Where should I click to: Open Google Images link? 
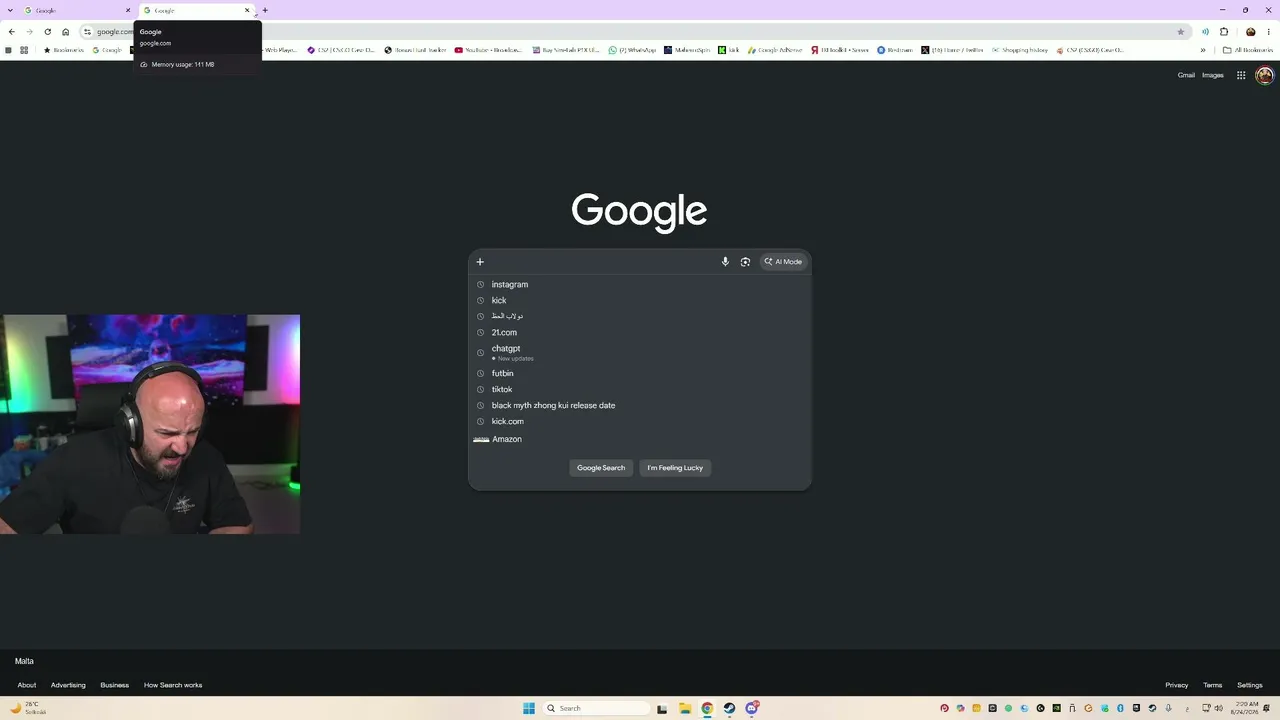(1213, 75)
